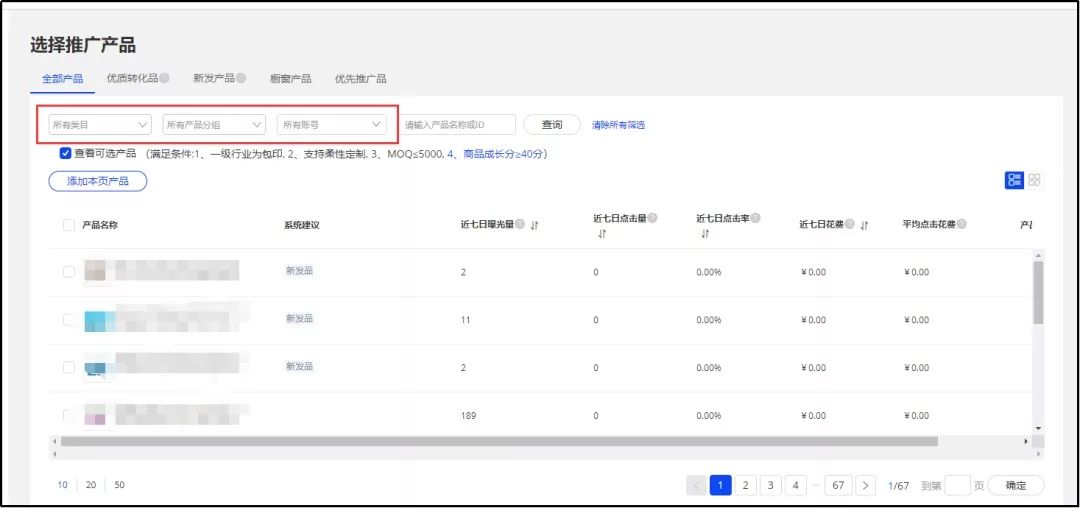Open the 所有账号 dropdown
Viewport: 1080px width, 508px height.
[x=331, y=125]
